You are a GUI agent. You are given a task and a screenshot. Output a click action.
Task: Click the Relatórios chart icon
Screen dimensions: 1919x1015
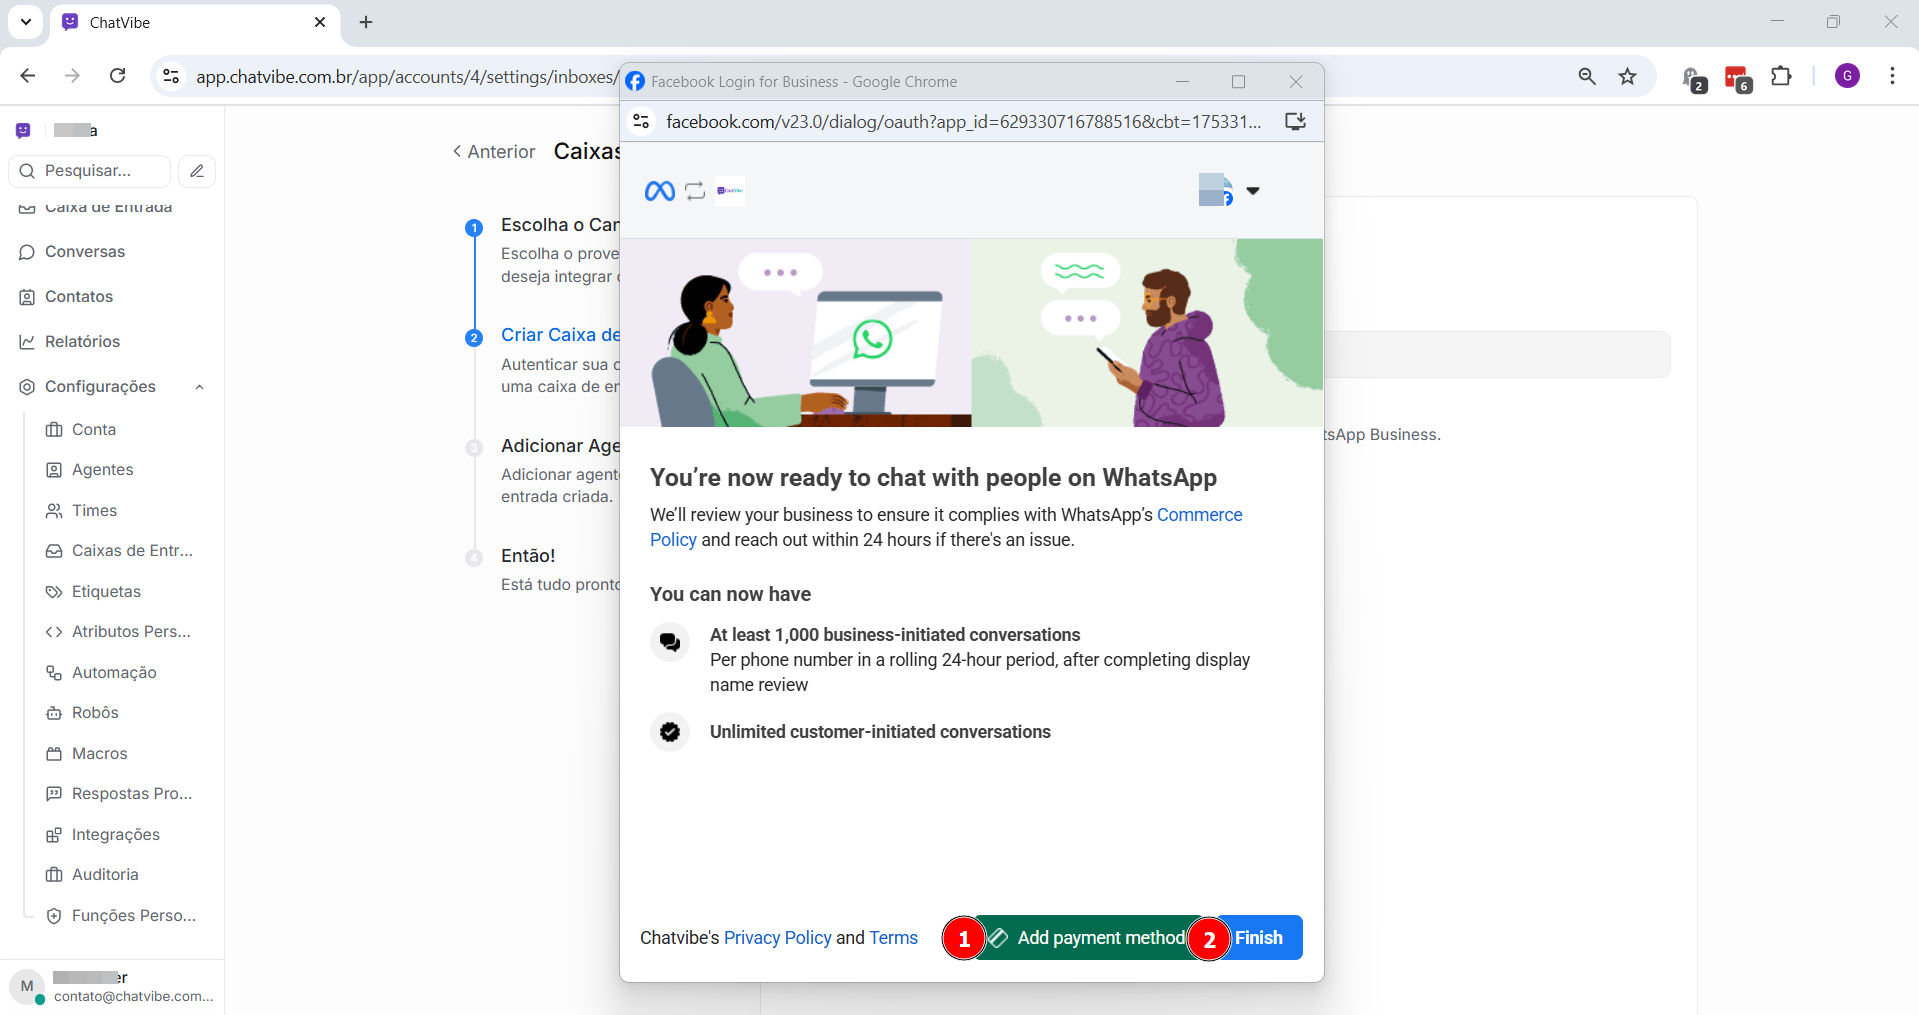(x=27, y=342)
